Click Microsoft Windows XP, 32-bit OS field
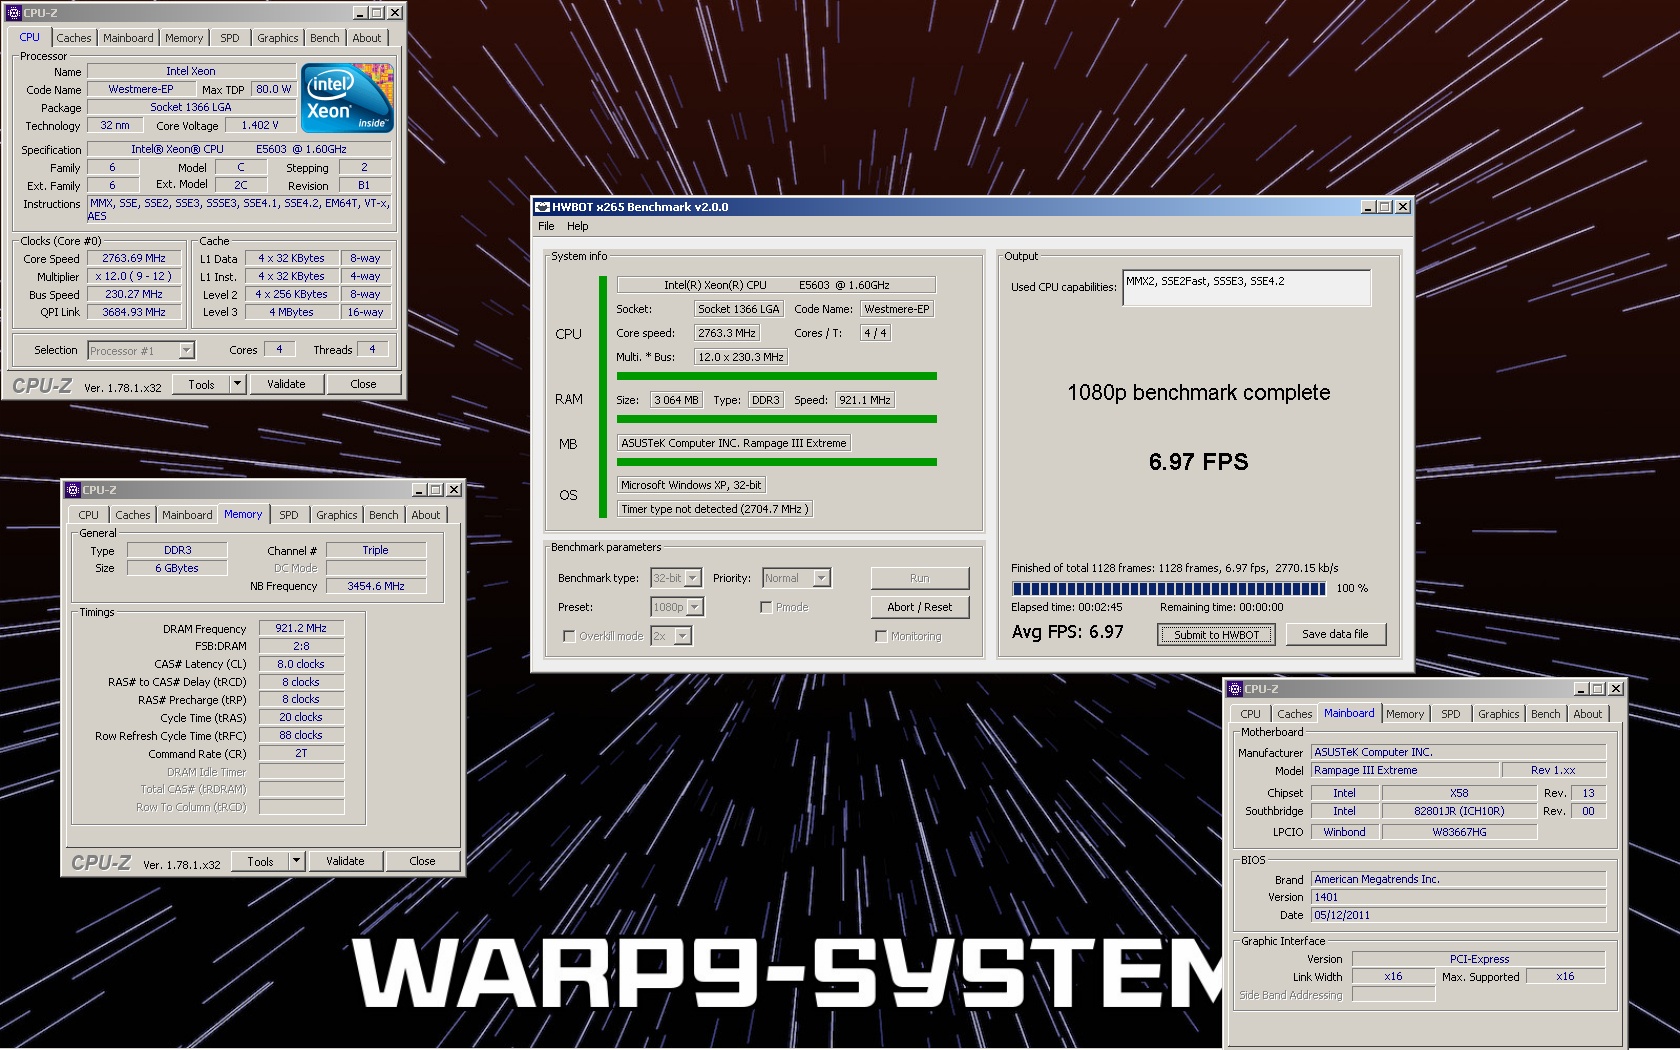Screen dimensions: 1680x1050 point(691,485)
